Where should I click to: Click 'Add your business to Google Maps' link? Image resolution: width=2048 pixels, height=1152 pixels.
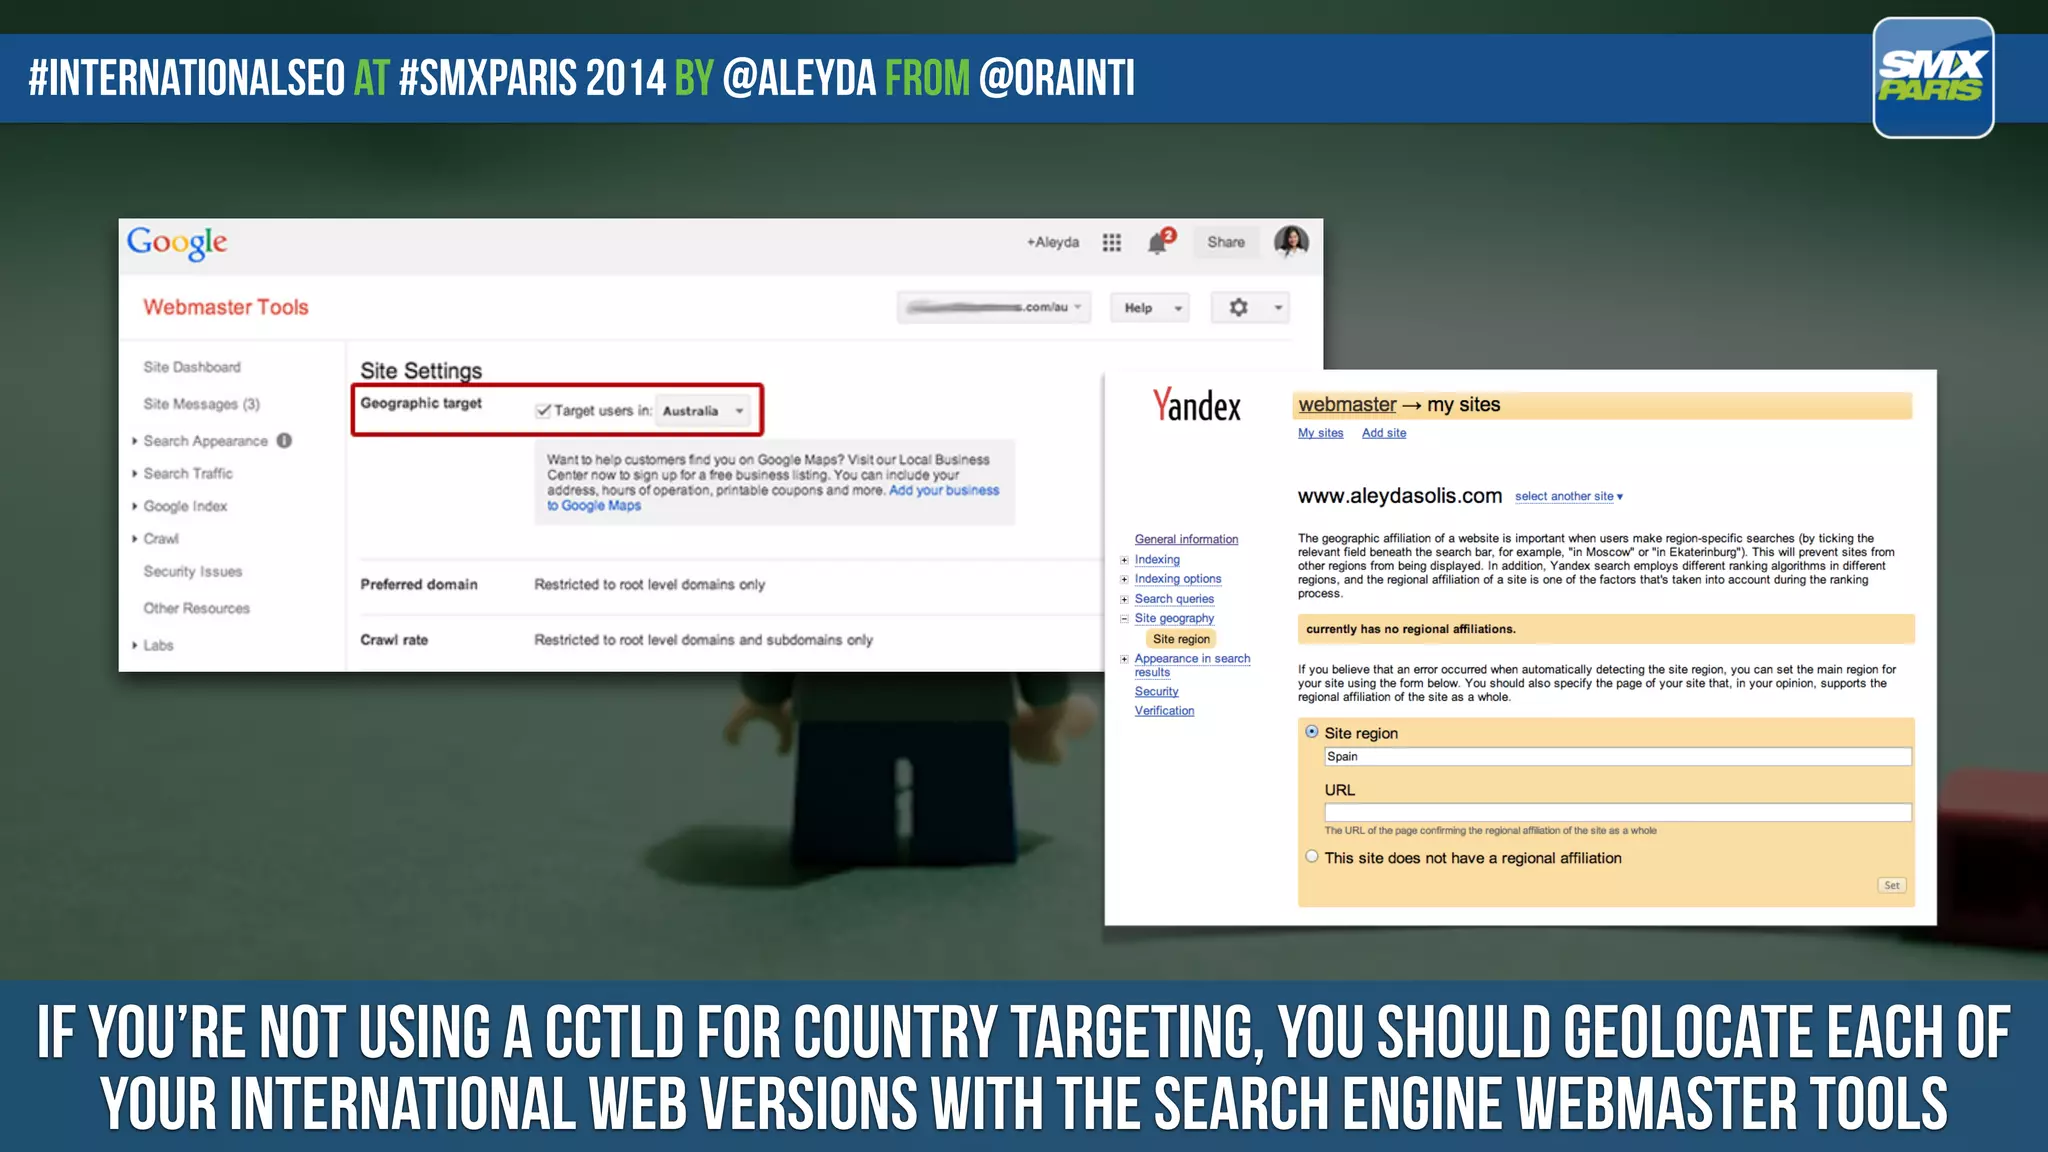click(x=773, y=497)
